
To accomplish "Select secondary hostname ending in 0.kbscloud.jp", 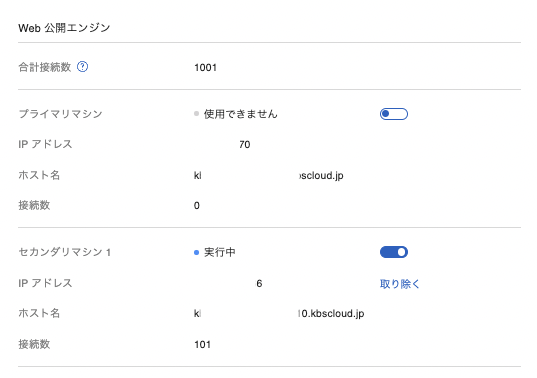I will [x=279, y=313].
